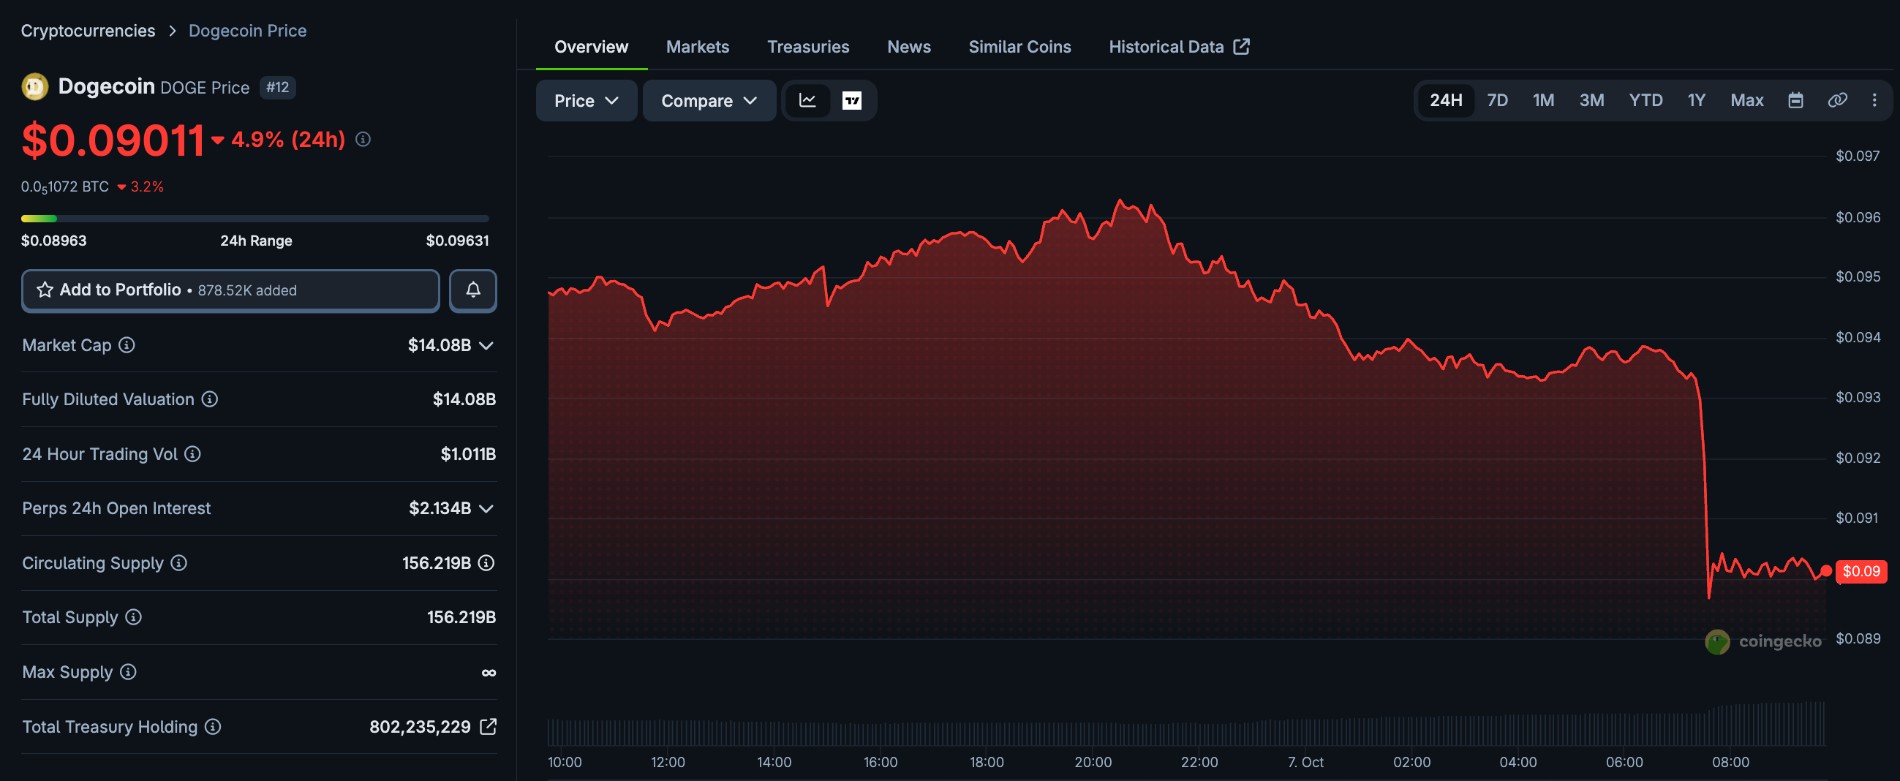This screenshot has width=1900, height=781.
Task: Open price alert bell icon
Action: tap(473, 290)
